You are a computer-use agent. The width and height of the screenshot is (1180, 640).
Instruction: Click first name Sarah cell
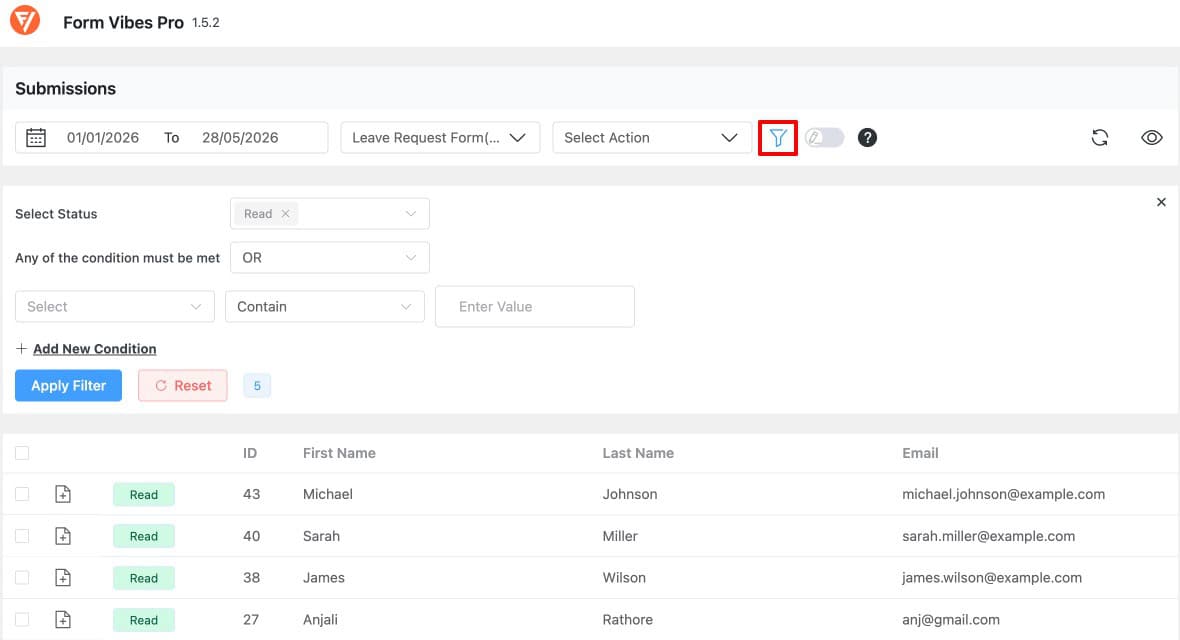click(321, 536)
